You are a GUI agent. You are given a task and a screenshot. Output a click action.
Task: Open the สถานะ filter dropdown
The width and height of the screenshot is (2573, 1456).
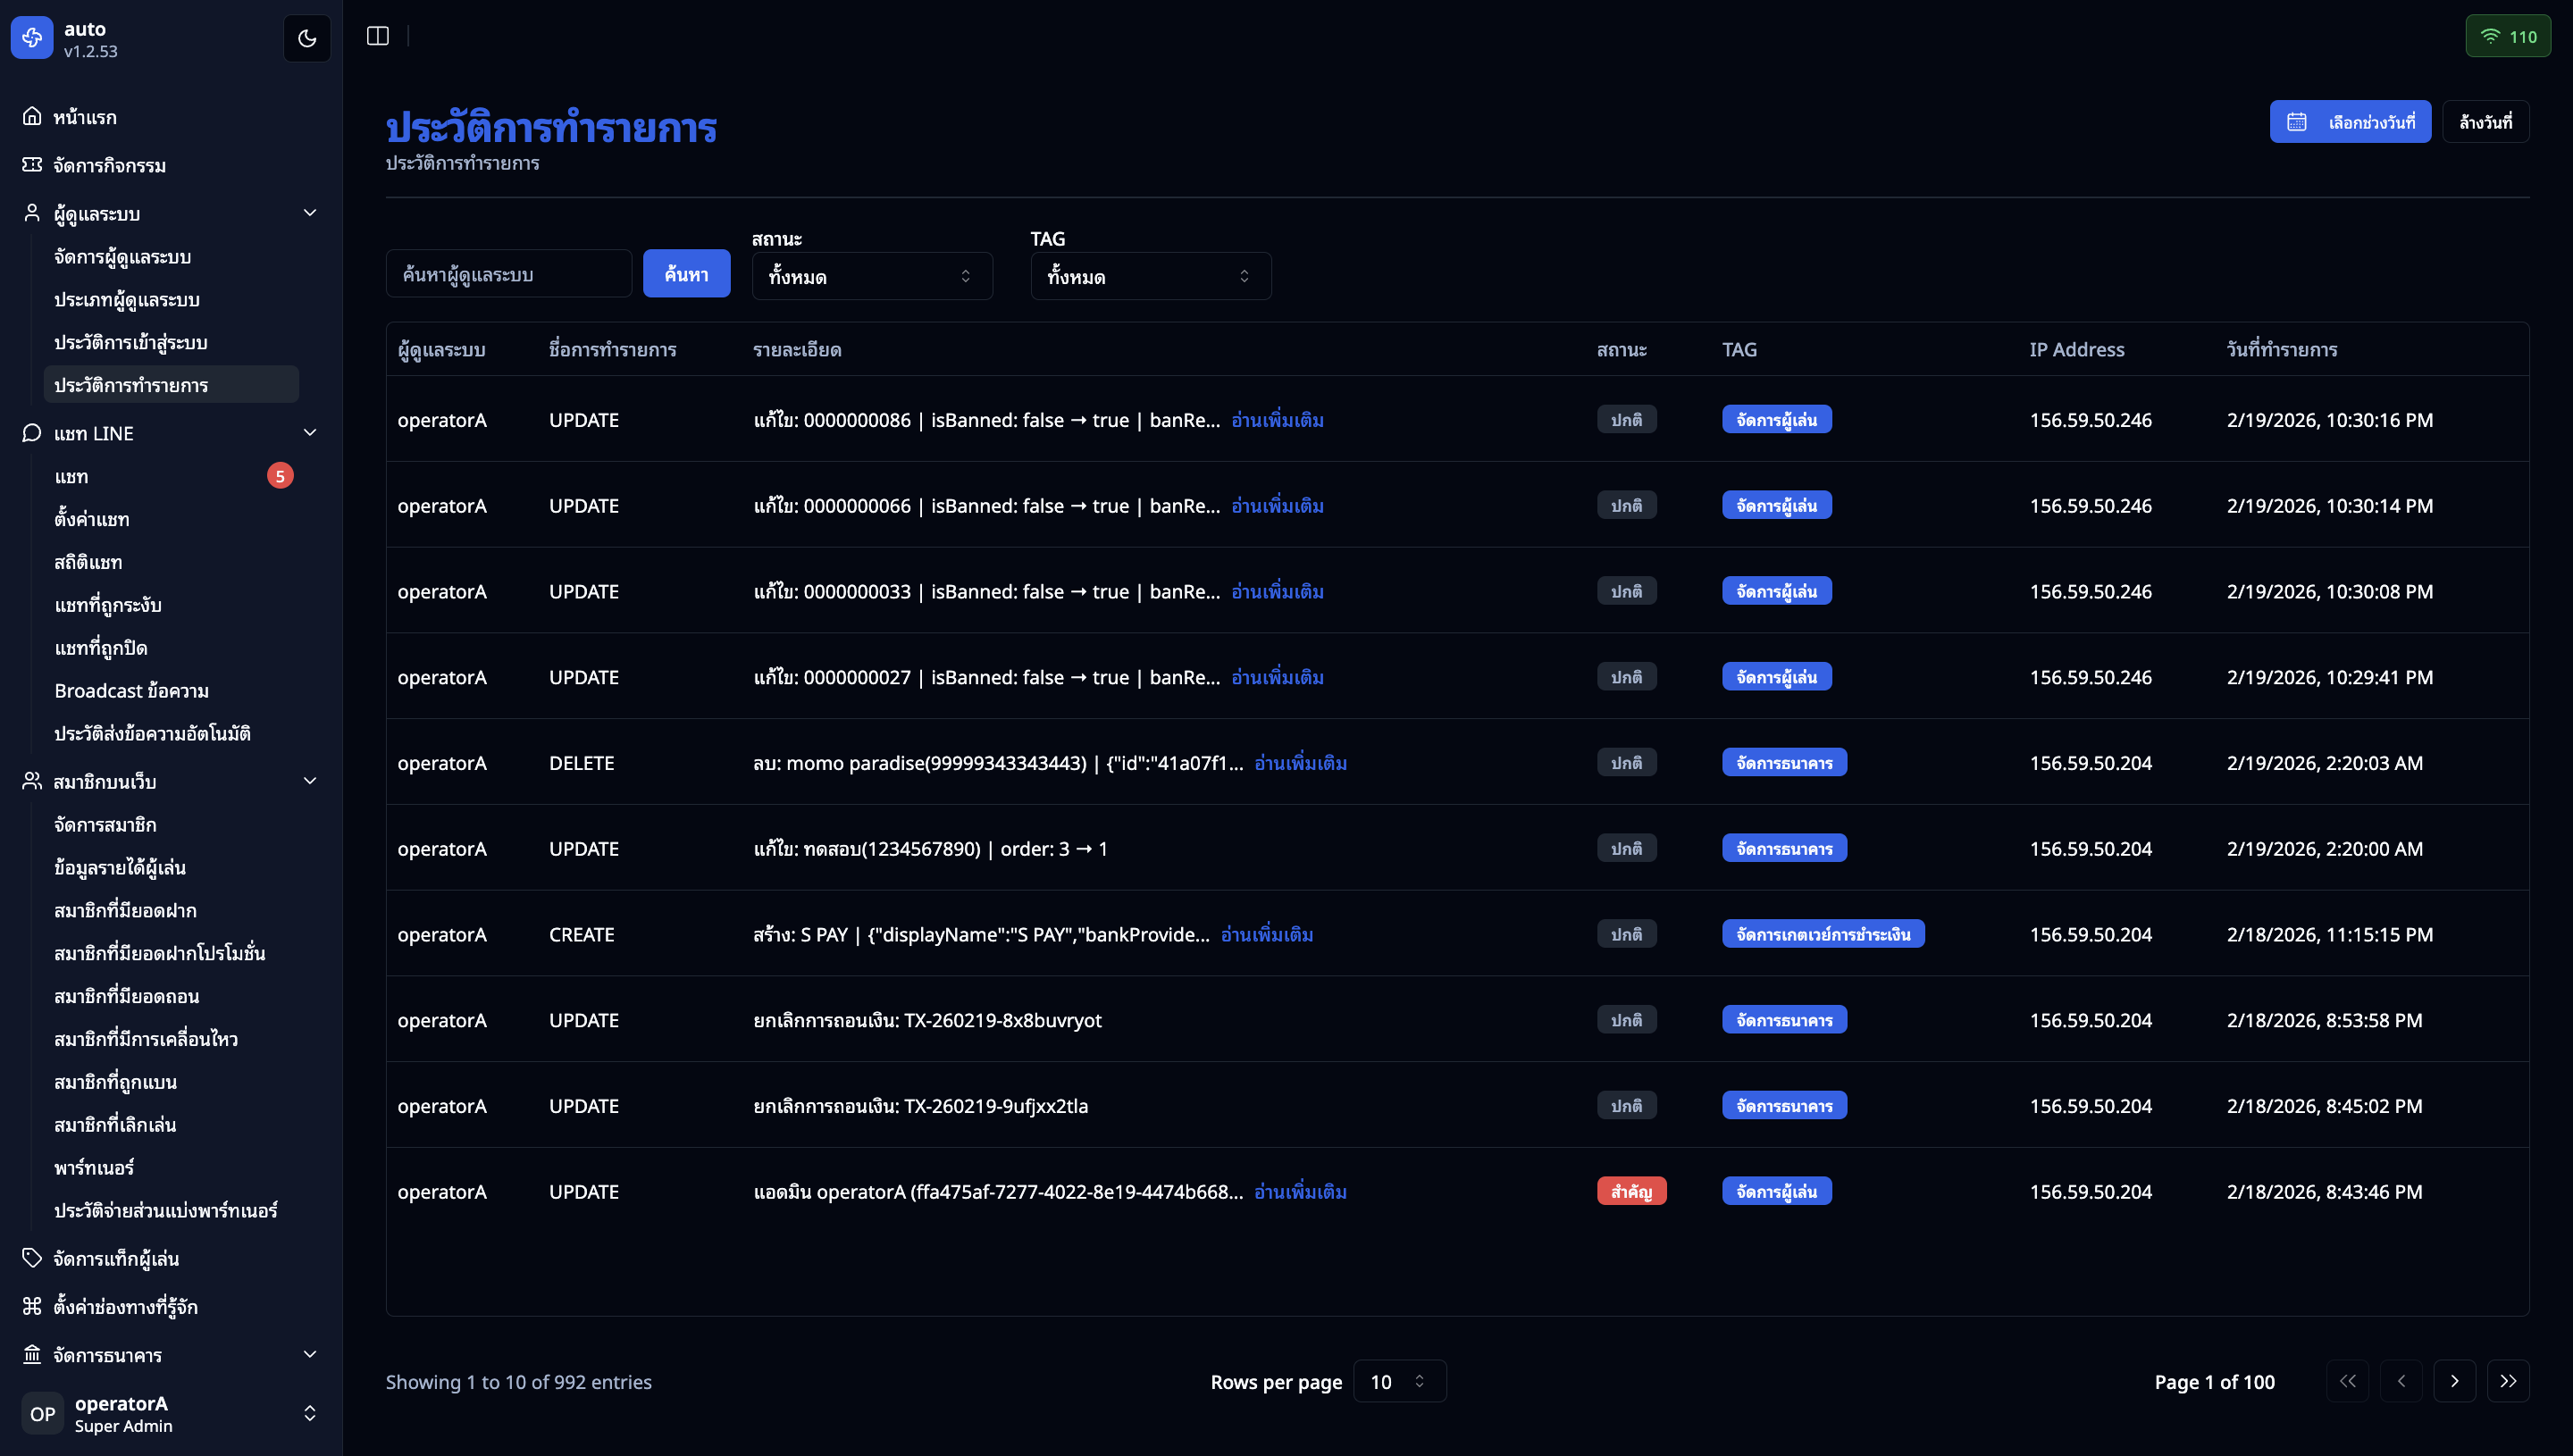coord(871,276)
